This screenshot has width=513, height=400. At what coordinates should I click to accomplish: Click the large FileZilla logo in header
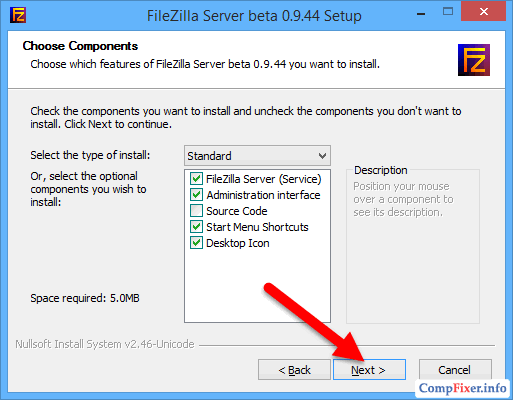coord(474,60)
